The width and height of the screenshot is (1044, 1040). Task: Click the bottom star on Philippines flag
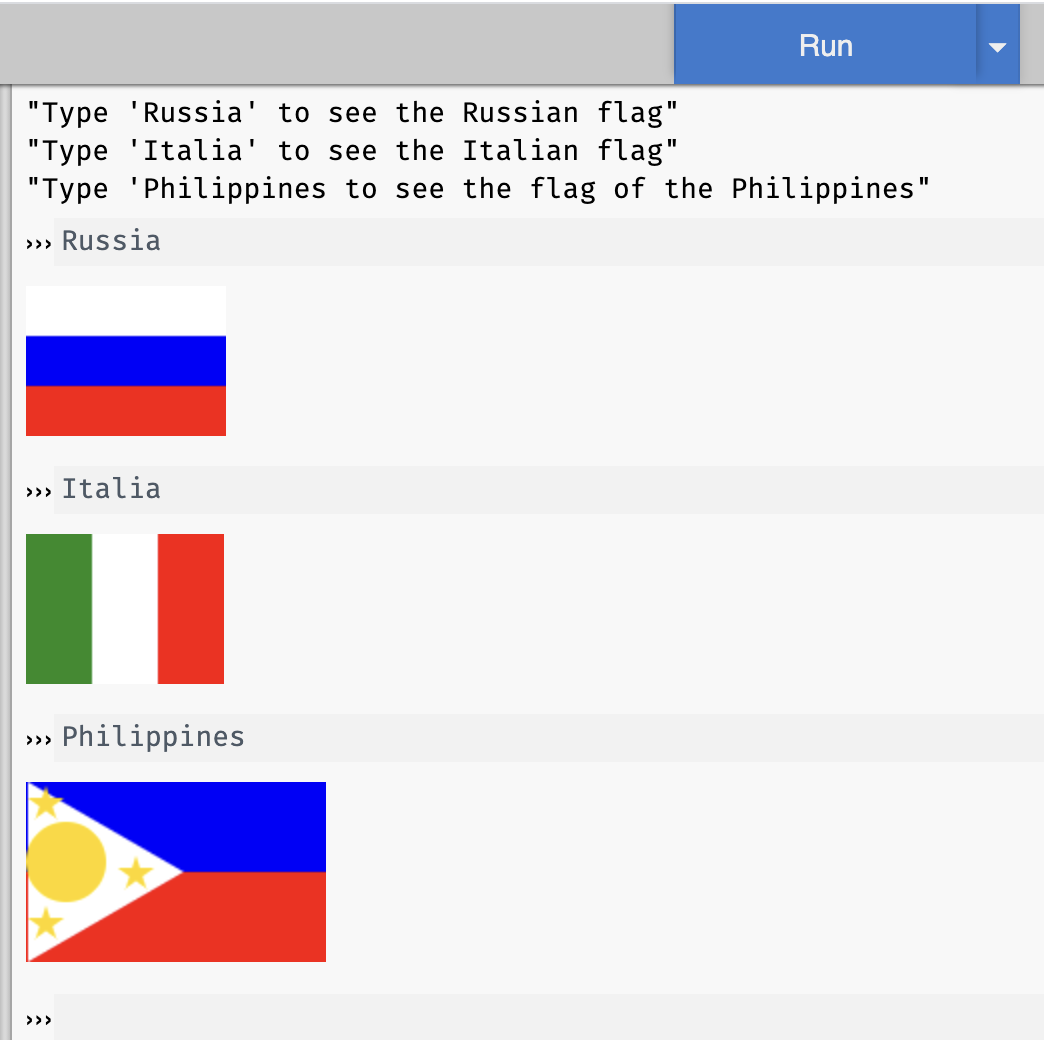[45, 922]
